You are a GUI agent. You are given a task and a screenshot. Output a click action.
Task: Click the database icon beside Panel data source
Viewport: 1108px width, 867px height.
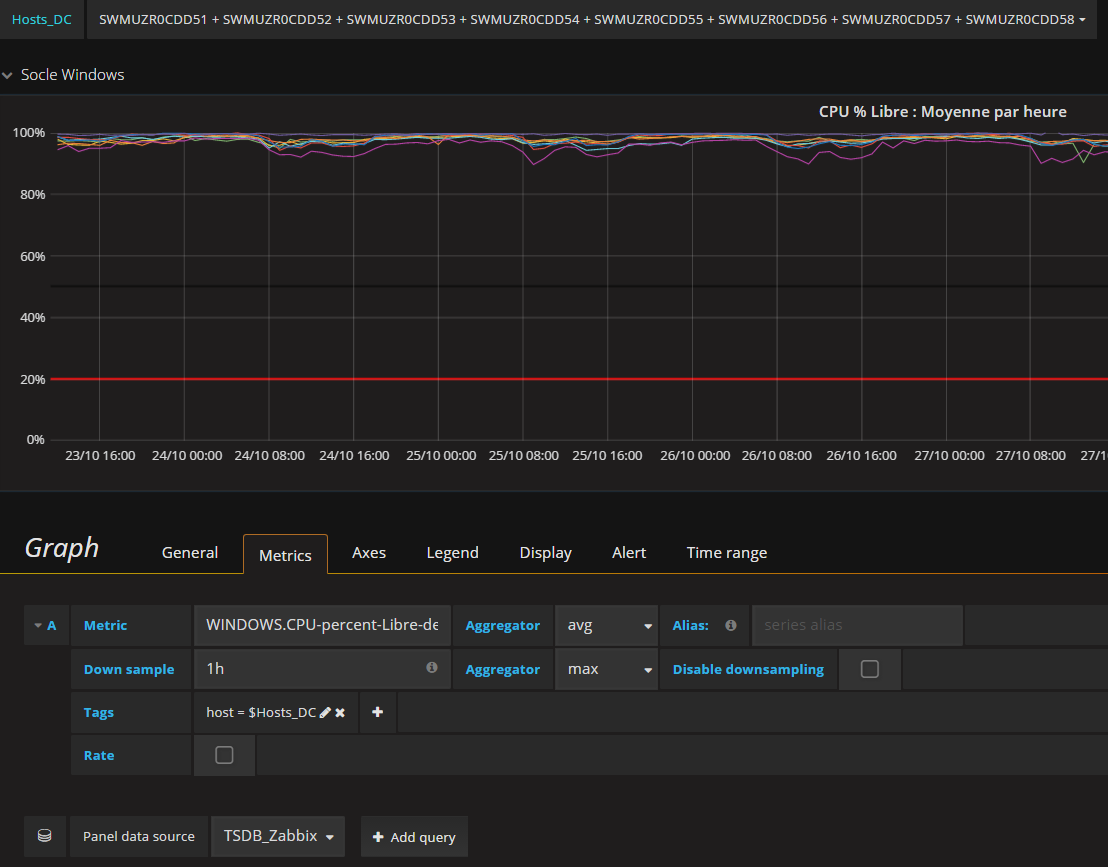tap(45, 836)
